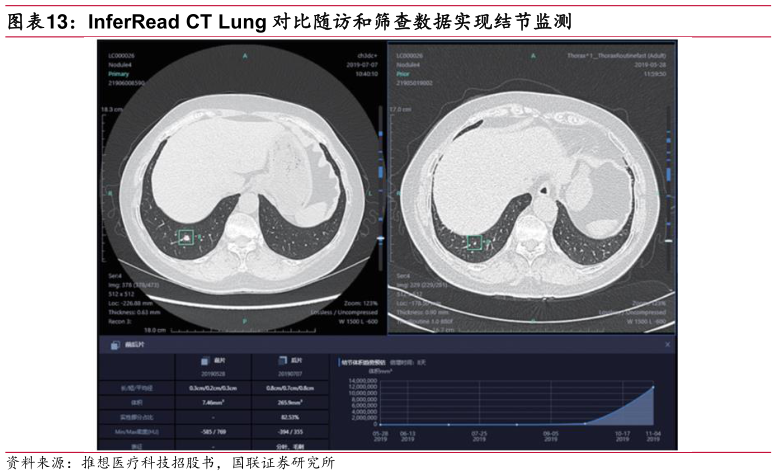
Task: Click the prior scan icon above 20190528
Action: pos(205,361)
